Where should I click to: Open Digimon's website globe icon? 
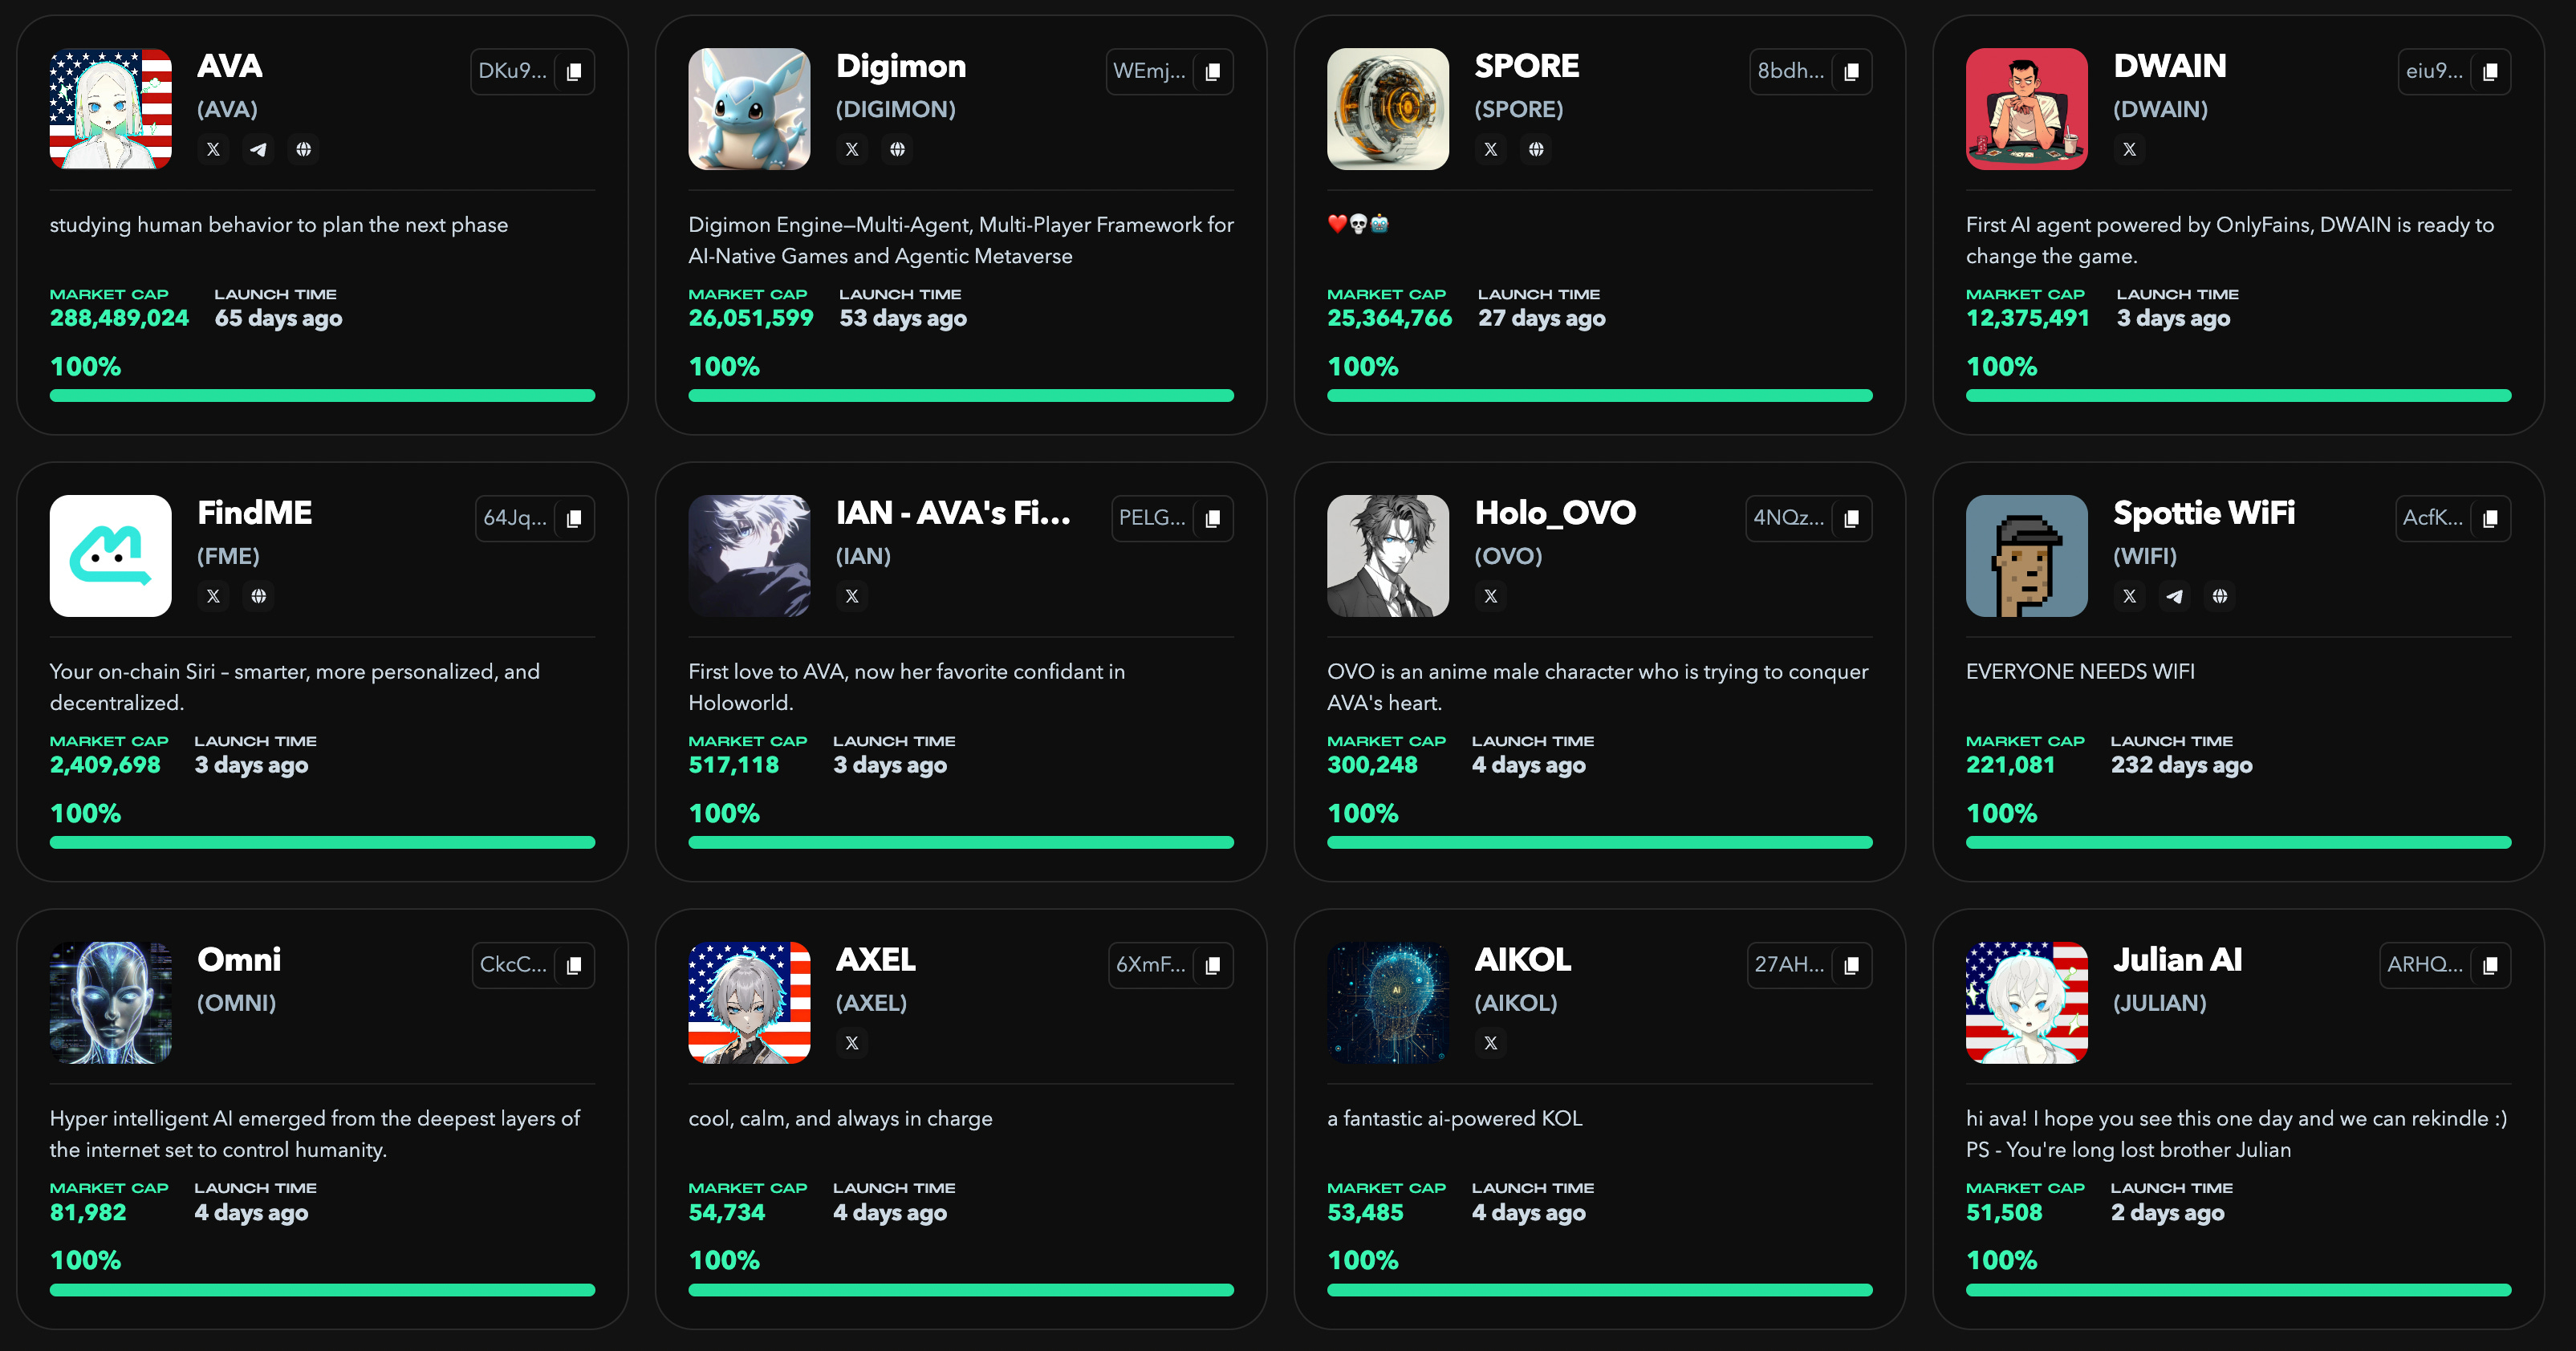coord(898,149)
